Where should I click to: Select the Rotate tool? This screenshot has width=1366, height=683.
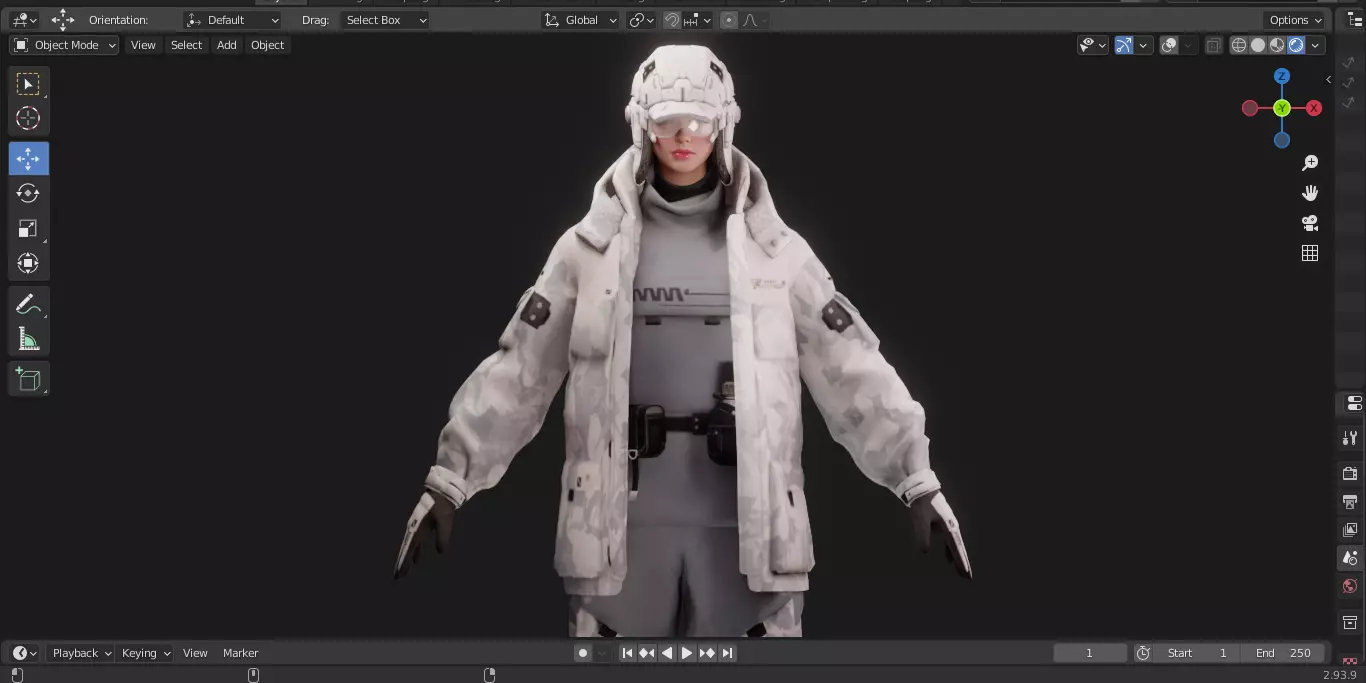[x=28, y=193]
